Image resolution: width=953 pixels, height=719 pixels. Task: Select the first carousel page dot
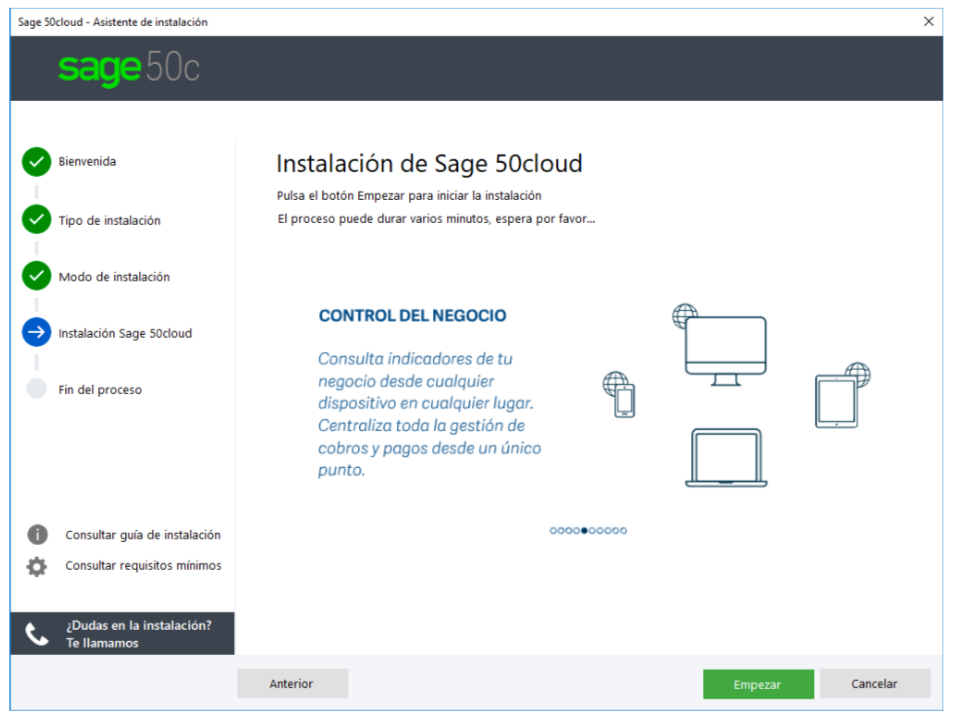click(553, 531)
